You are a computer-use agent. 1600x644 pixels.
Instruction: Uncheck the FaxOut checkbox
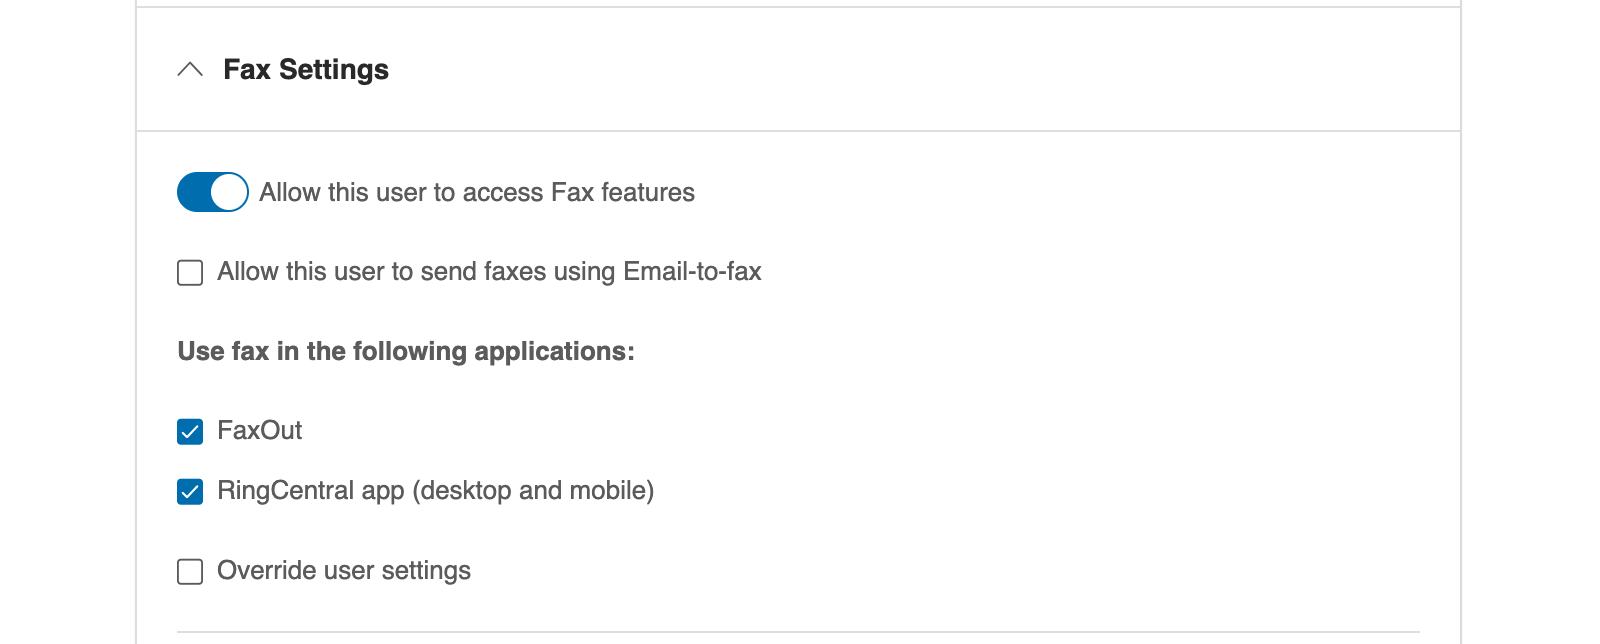point(190,431)
